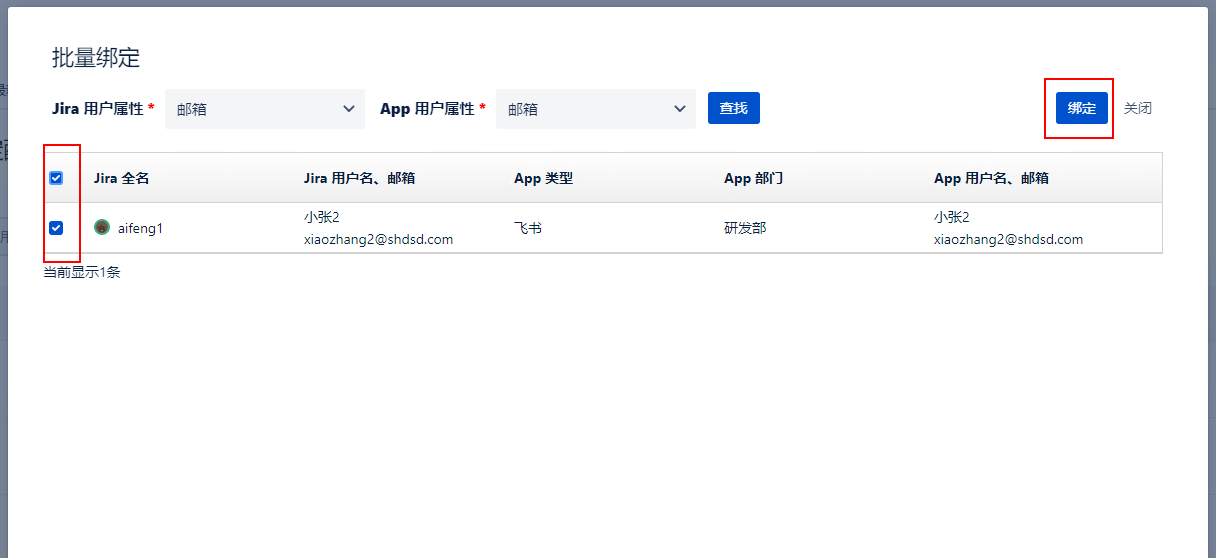1216x558 pixels.
Task: Select the App 类型 column header
Action: pos(543,178)
